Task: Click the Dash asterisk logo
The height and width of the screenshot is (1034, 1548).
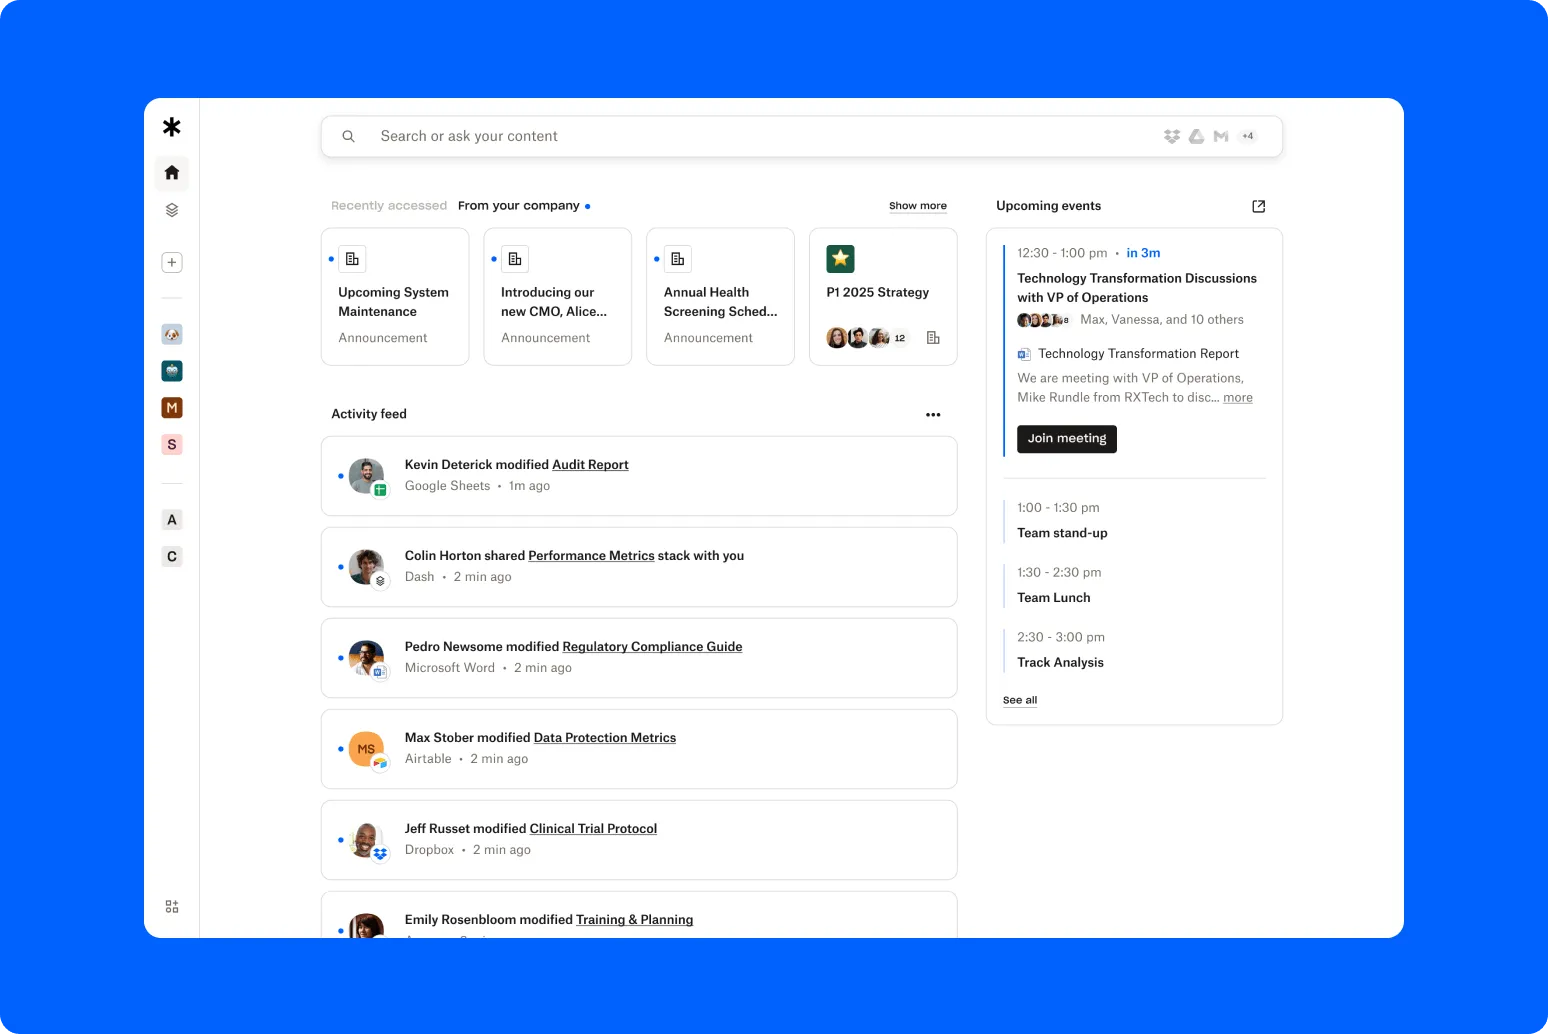Action: (172, 127)
